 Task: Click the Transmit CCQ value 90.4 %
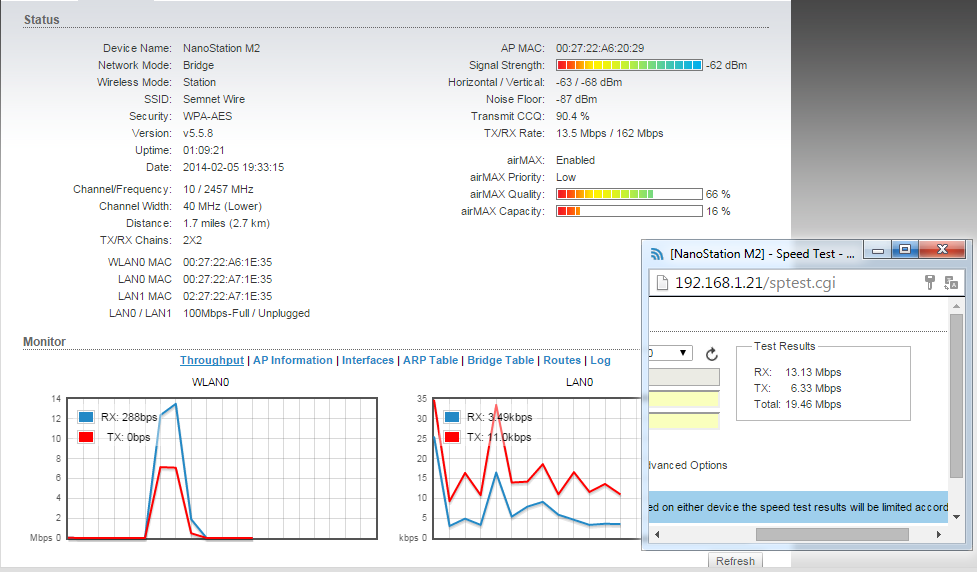573,117
